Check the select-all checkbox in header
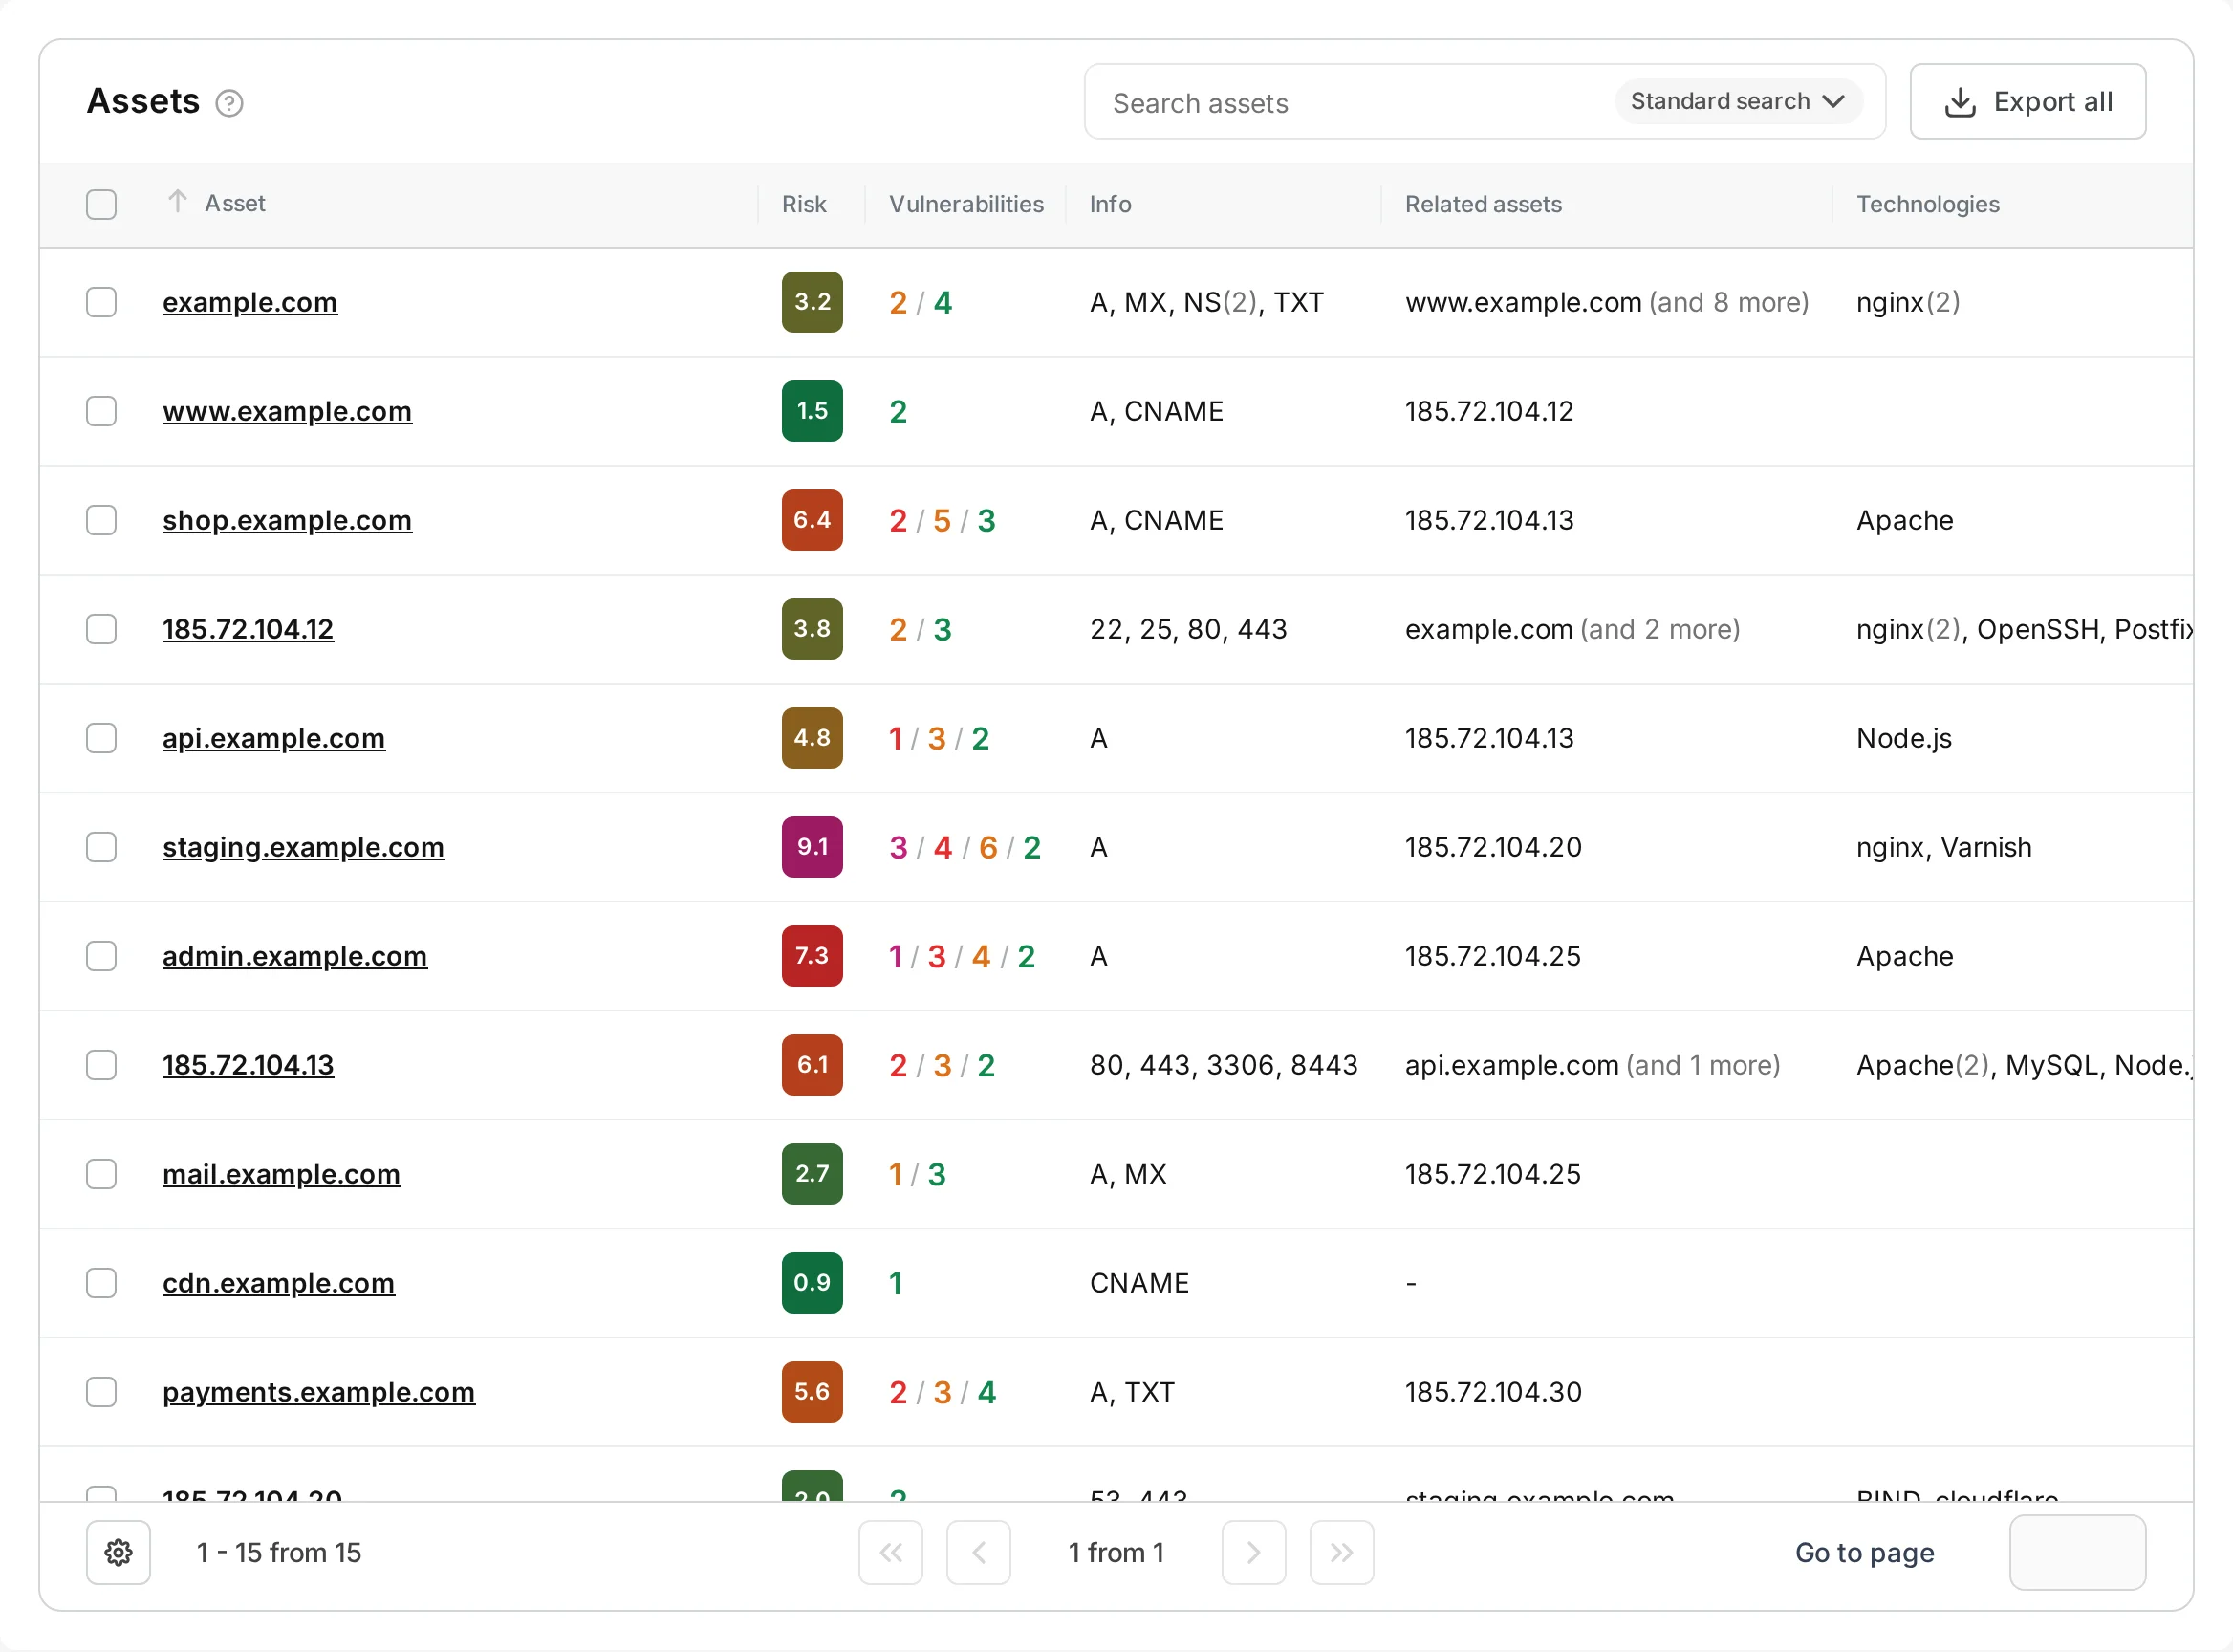The width and height of the screenshot is (2233, 1652). pyautogui.click(x=101, y=204)
